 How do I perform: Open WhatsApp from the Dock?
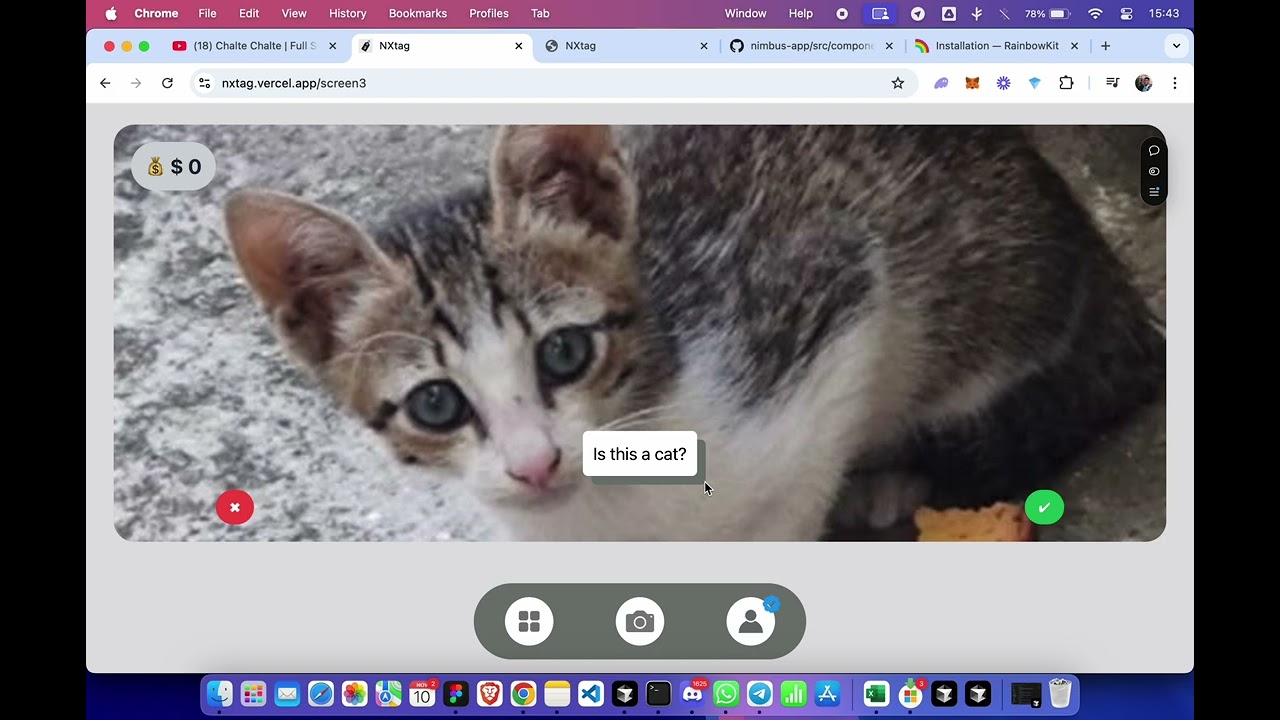tap(726, 693)
